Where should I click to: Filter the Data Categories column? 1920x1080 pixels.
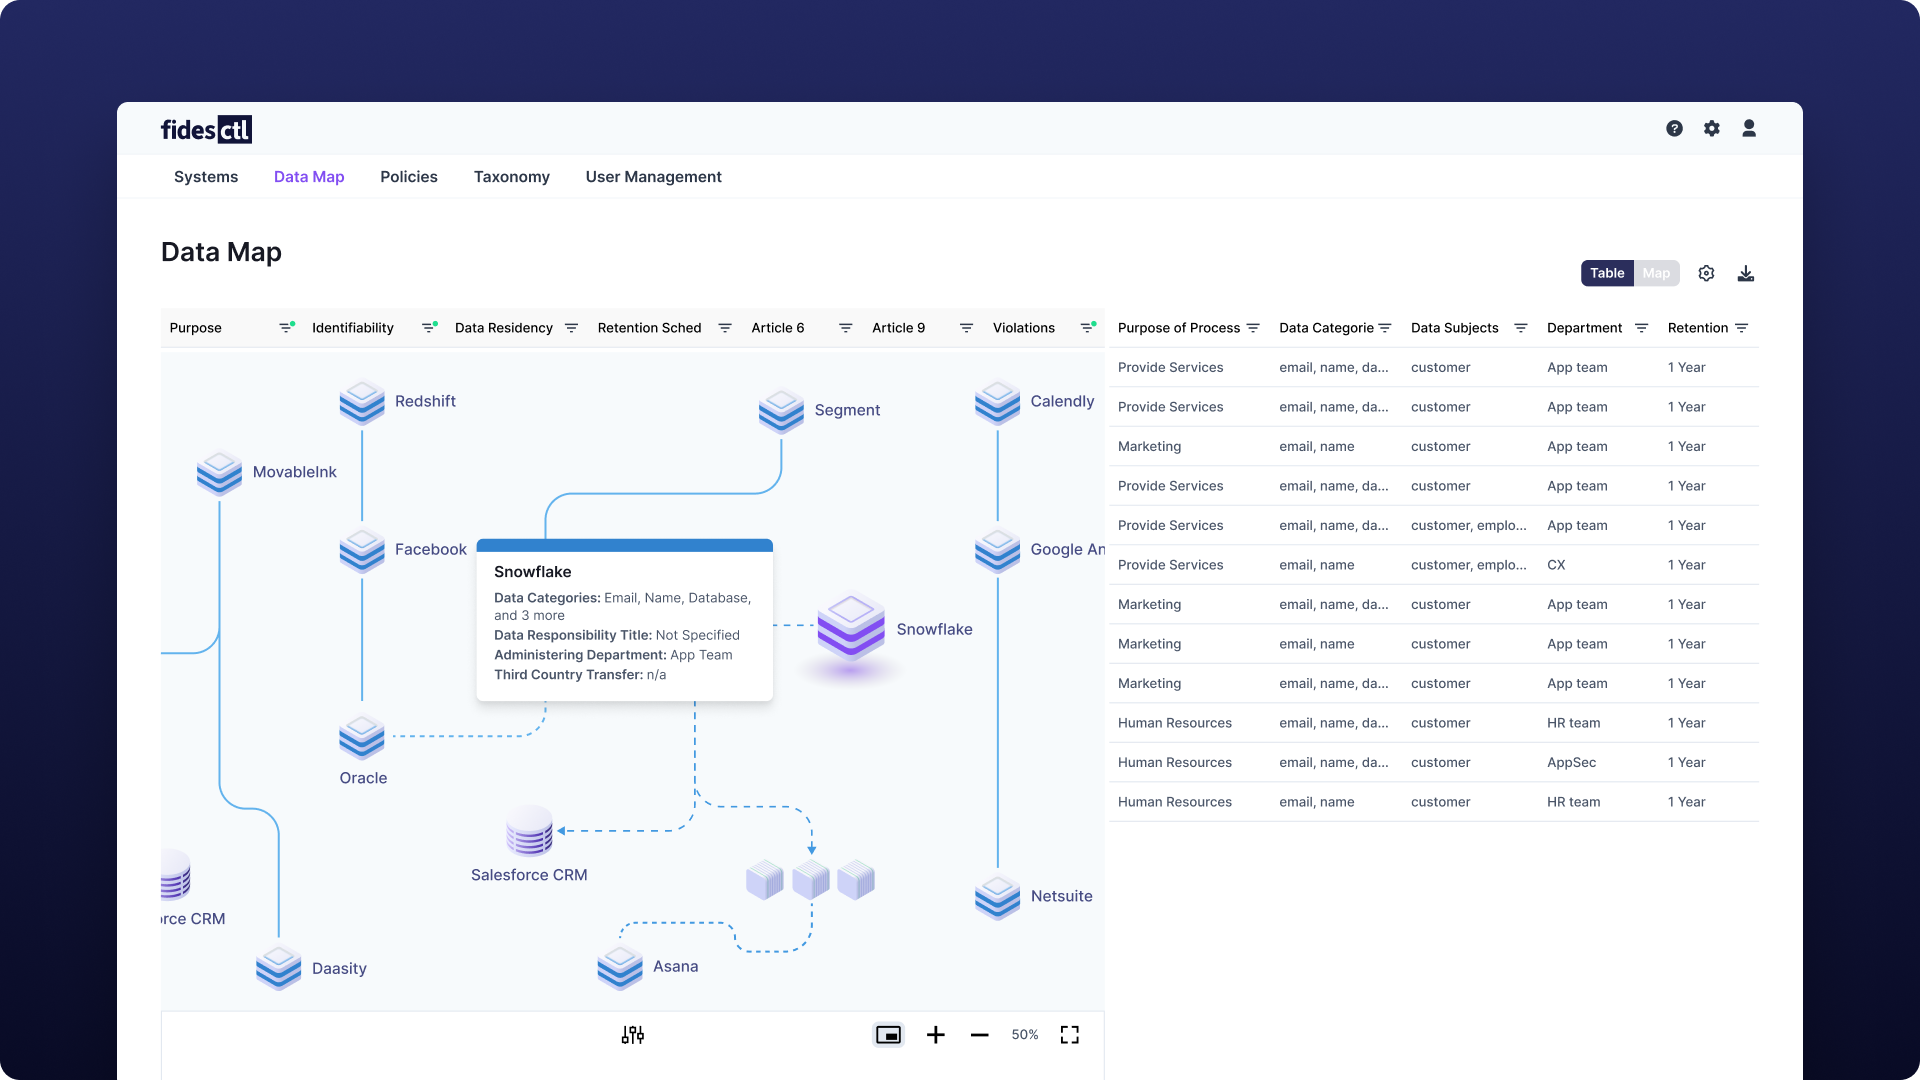point(1385,328)
